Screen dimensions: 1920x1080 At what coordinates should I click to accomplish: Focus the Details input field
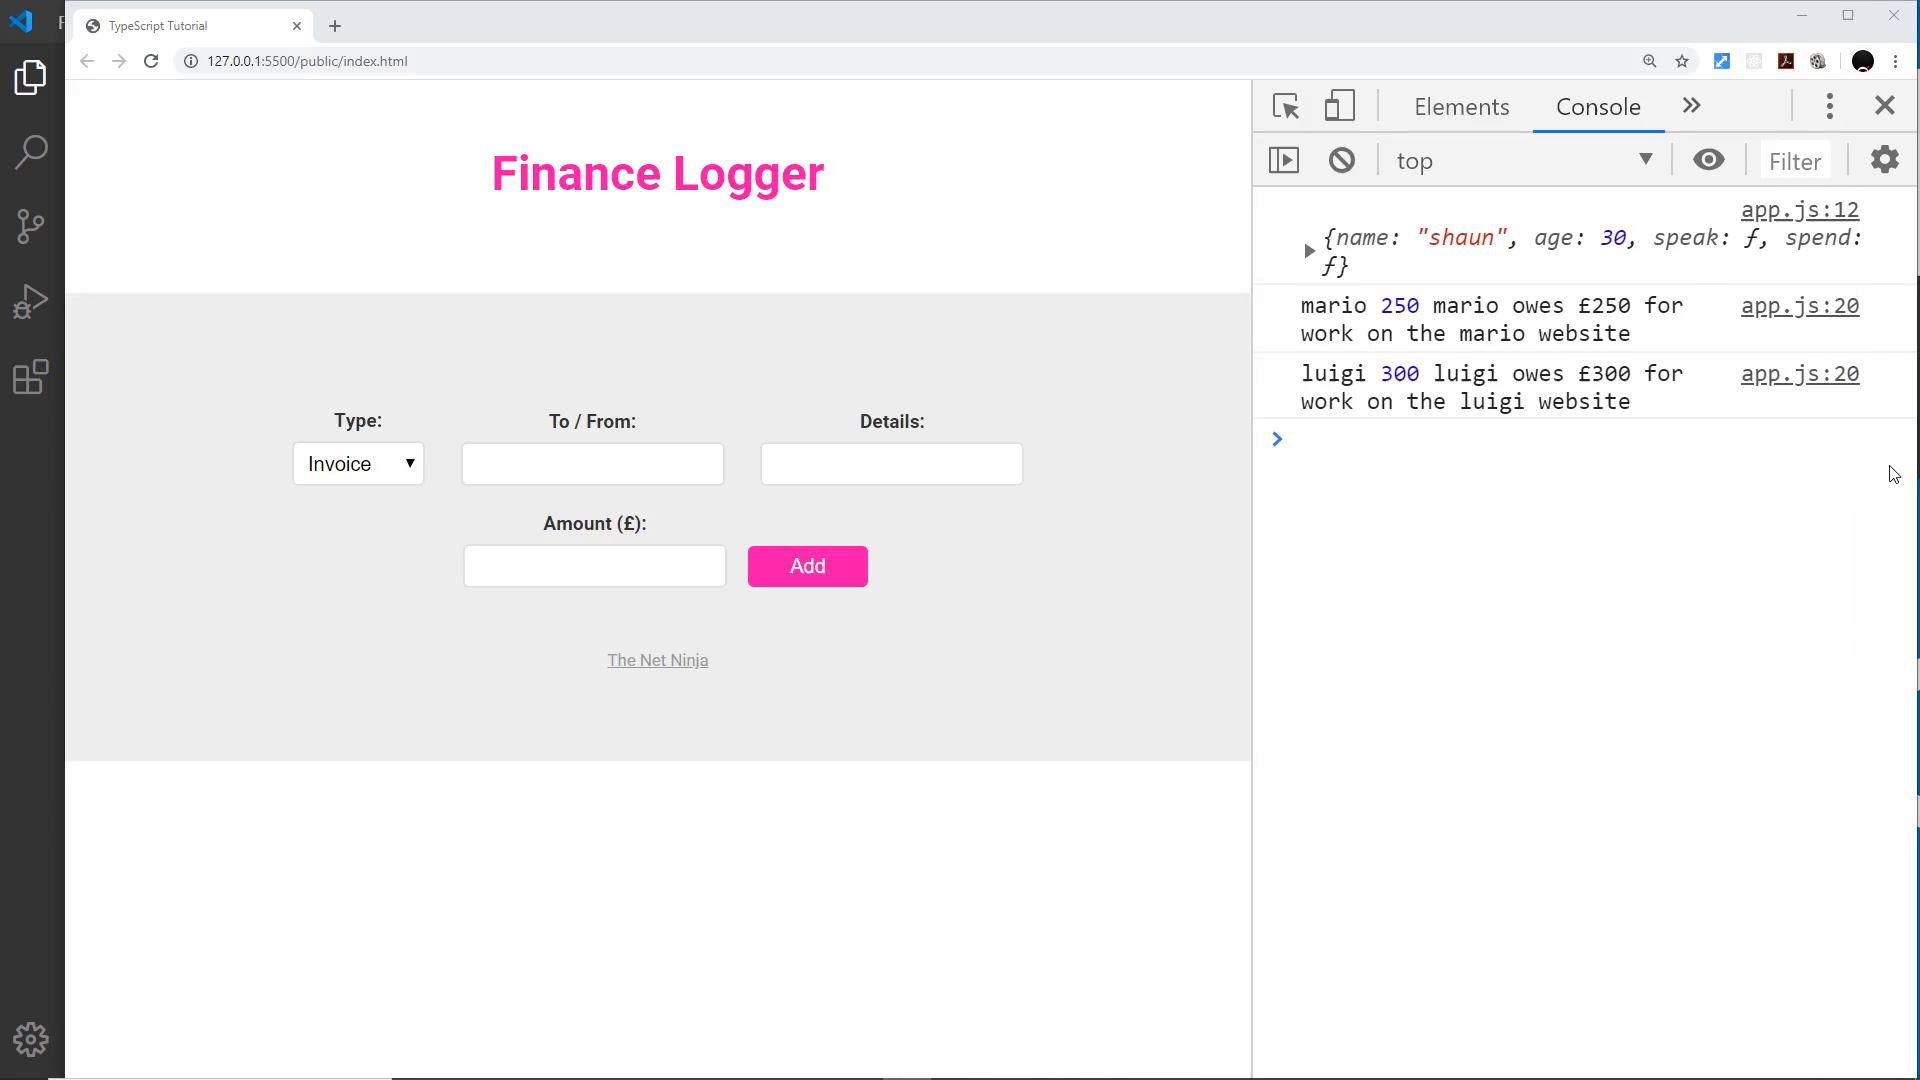892,464
